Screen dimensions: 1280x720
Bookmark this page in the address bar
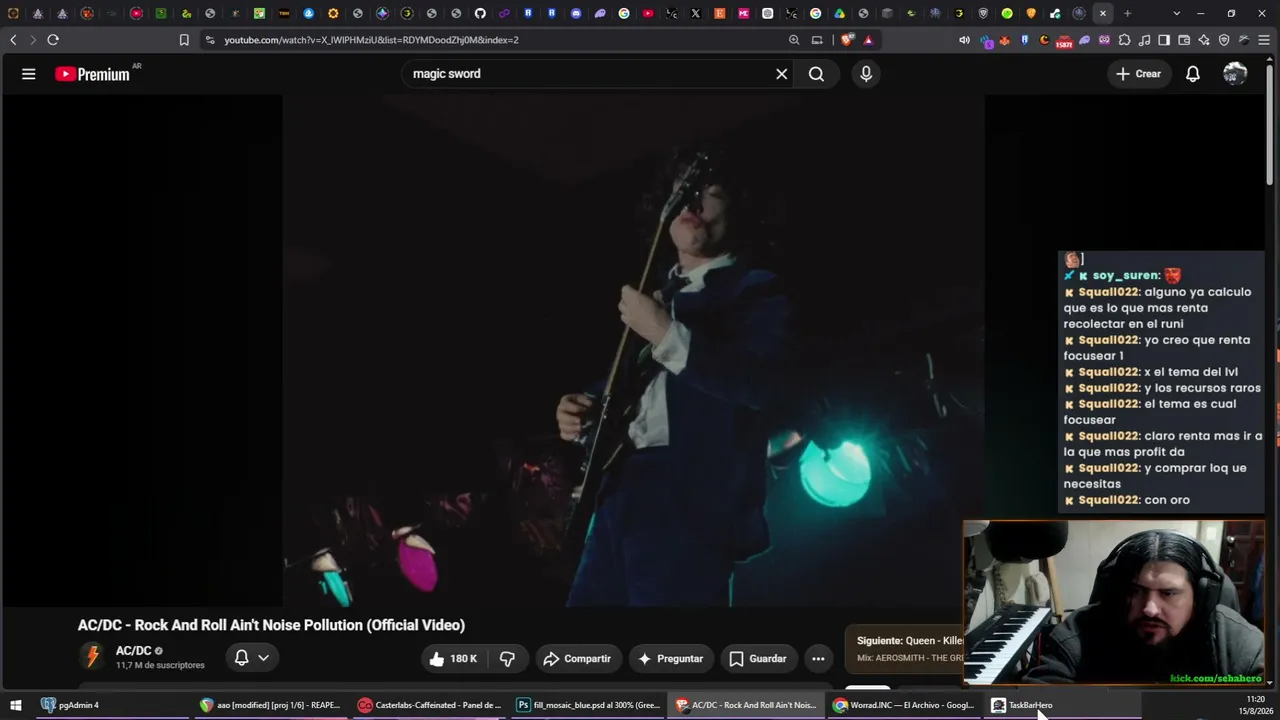click(184, 40)
